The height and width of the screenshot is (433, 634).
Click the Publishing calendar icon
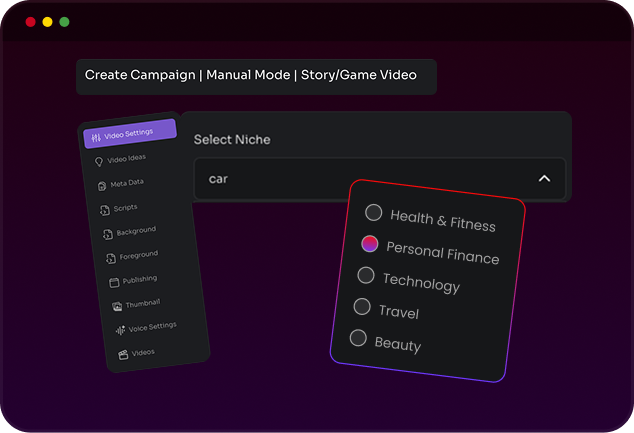point(114,282)
